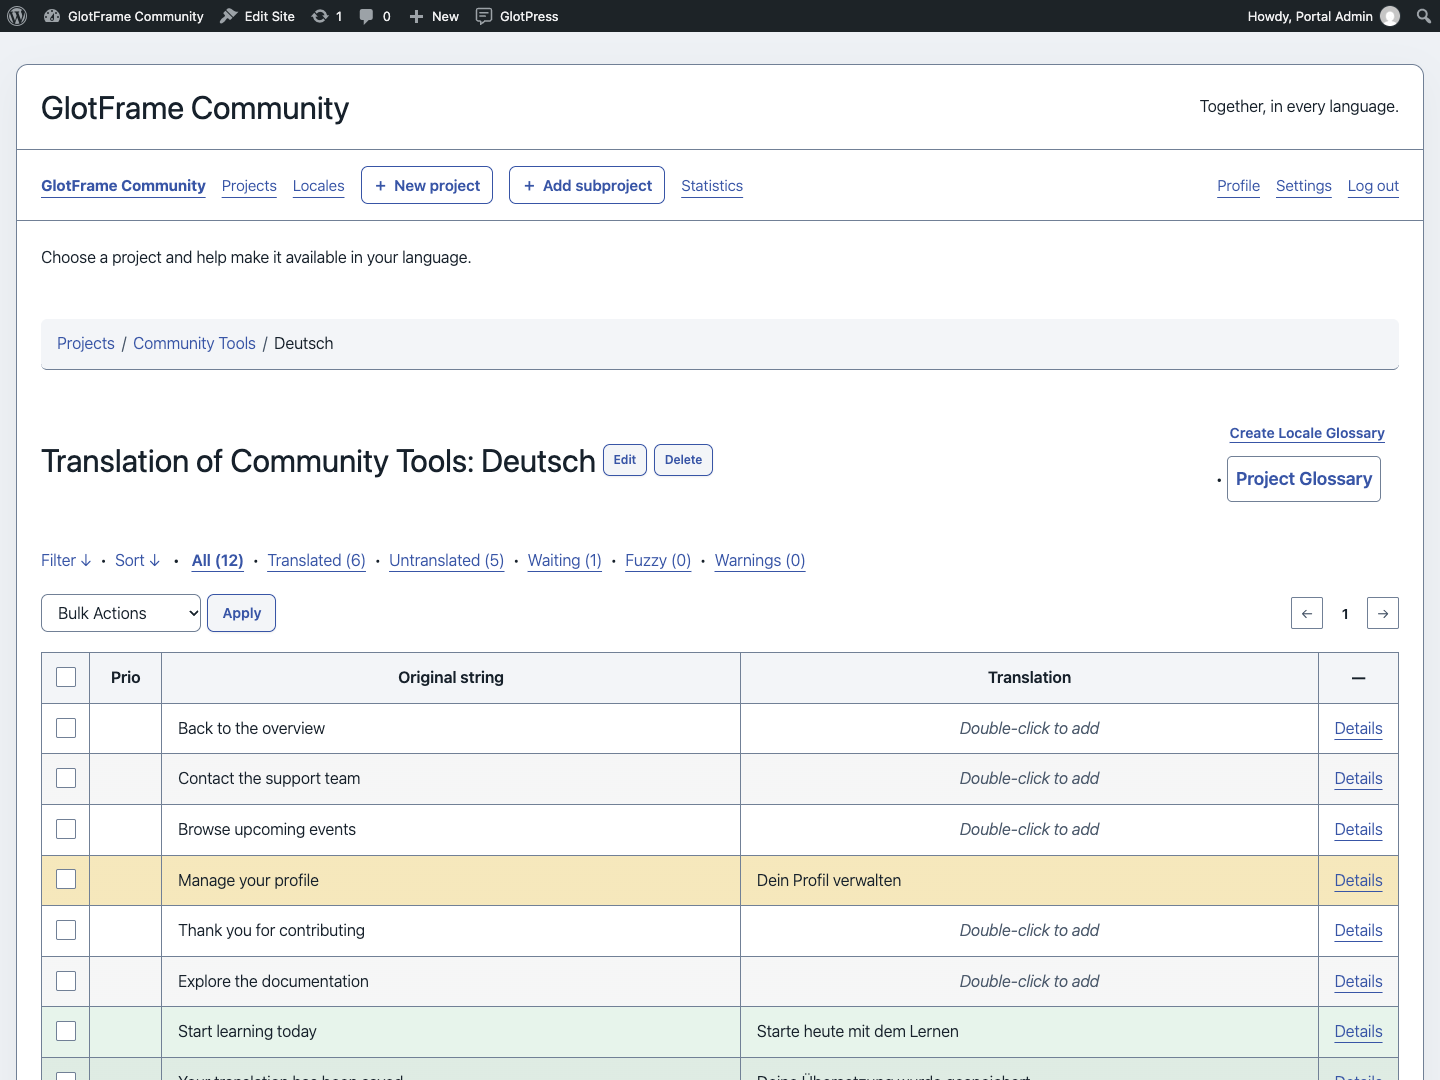The width and height of the screenshot is (1440, 1080).
Task: Check the 'Manage your profile' row checkbox
Action: 66,879
